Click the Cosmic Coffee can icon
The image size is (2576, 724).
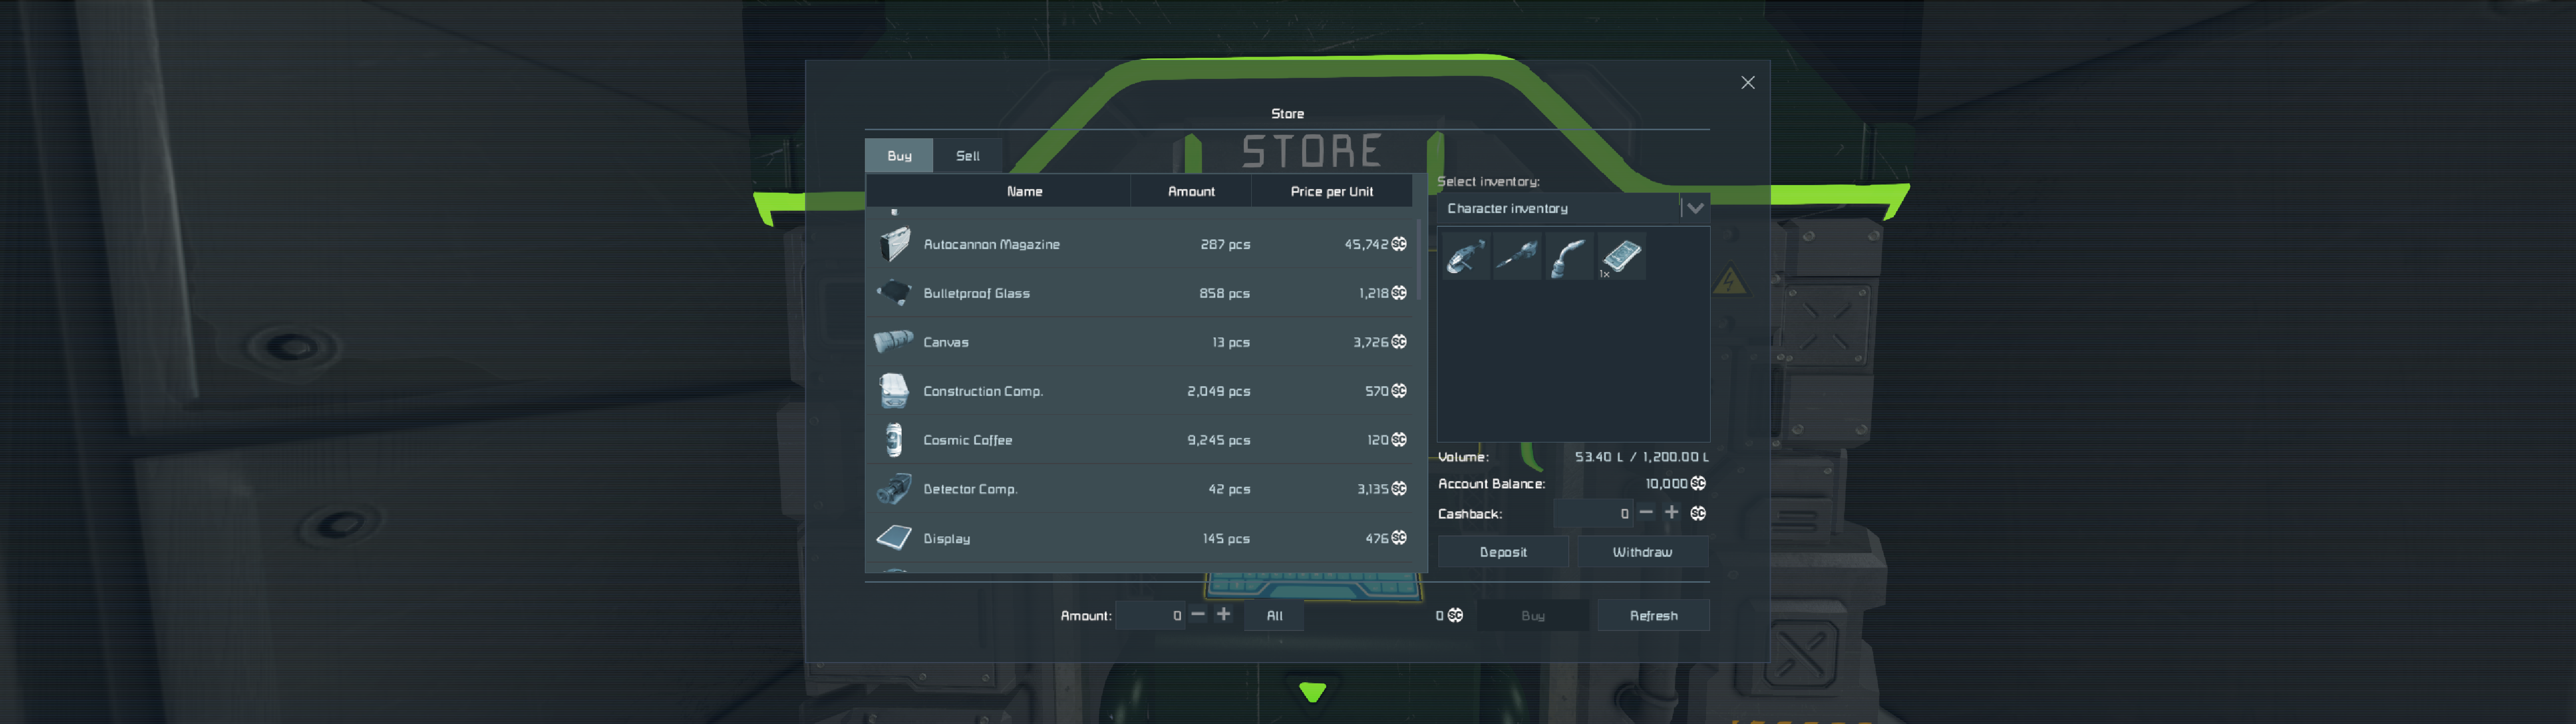pyautogui.click(x=894, y=440)
